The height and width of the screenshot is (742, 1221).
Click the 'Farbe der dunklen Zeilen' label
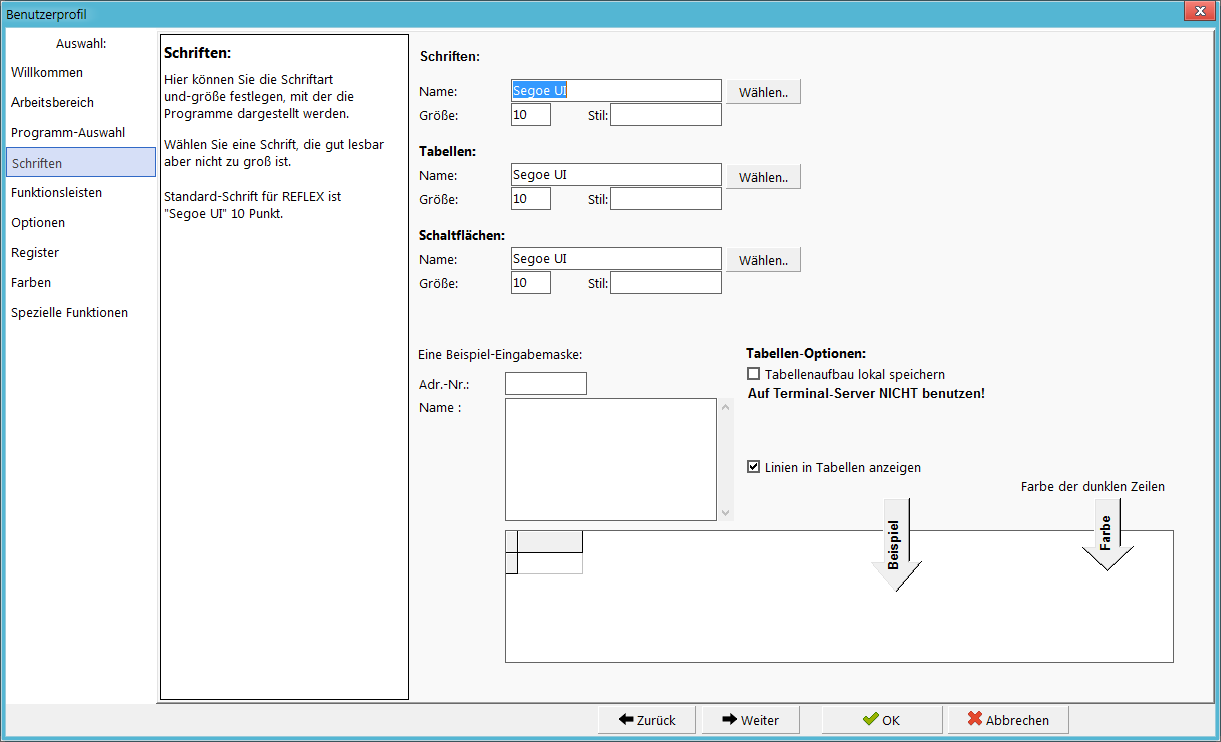tap(1092, 487)
